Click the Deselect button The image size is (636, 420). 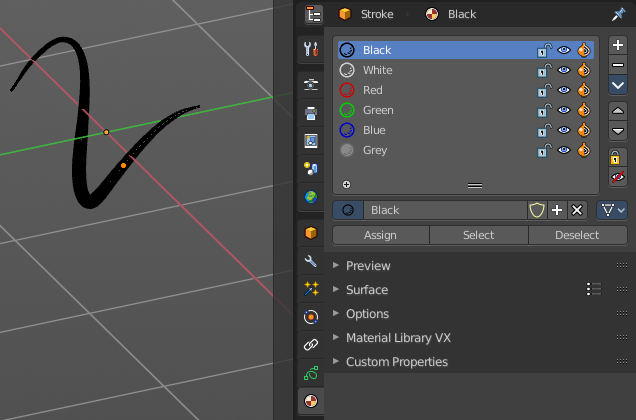pyautogui.click(x=578, y=235)
